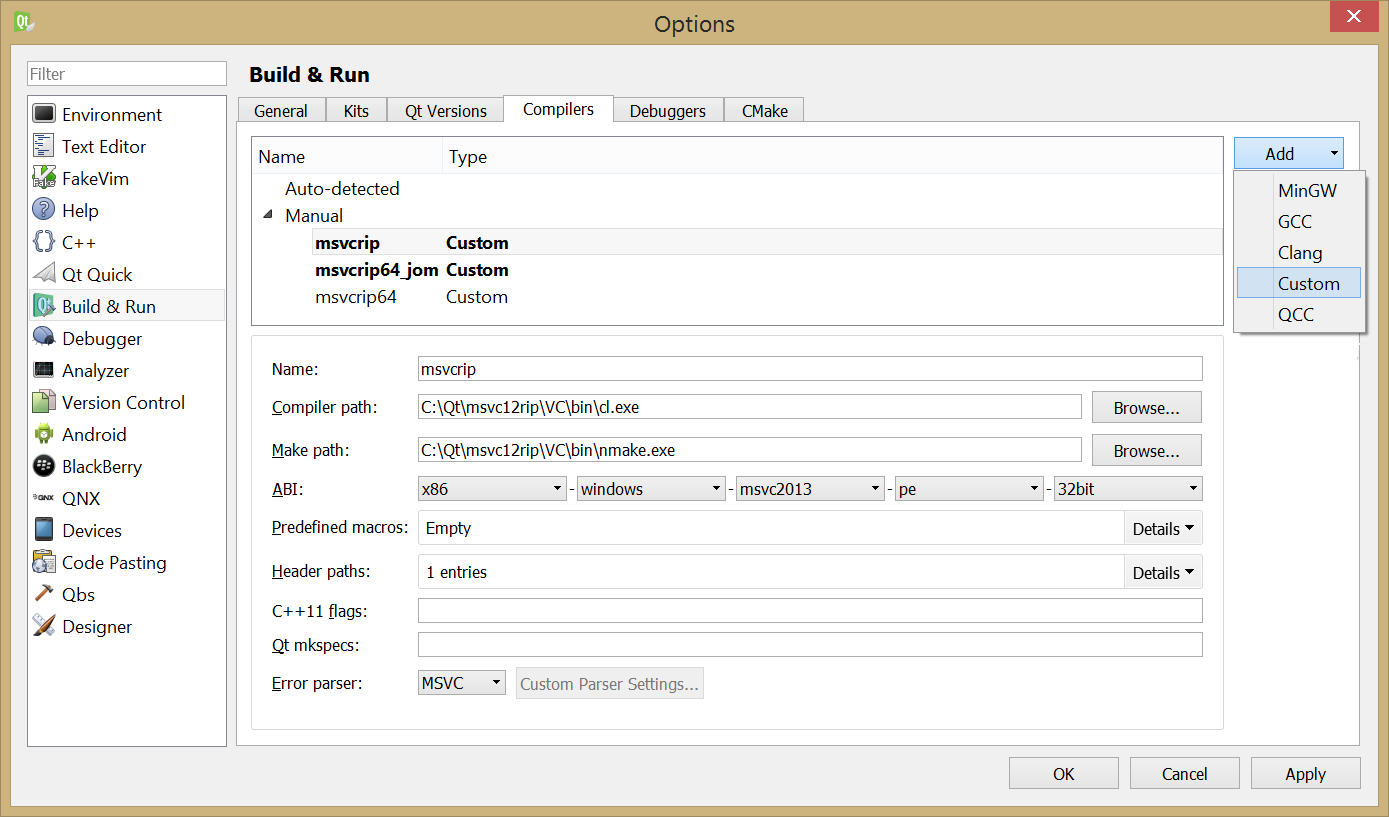Click the C++11 flags field

(x=810, y=610)
